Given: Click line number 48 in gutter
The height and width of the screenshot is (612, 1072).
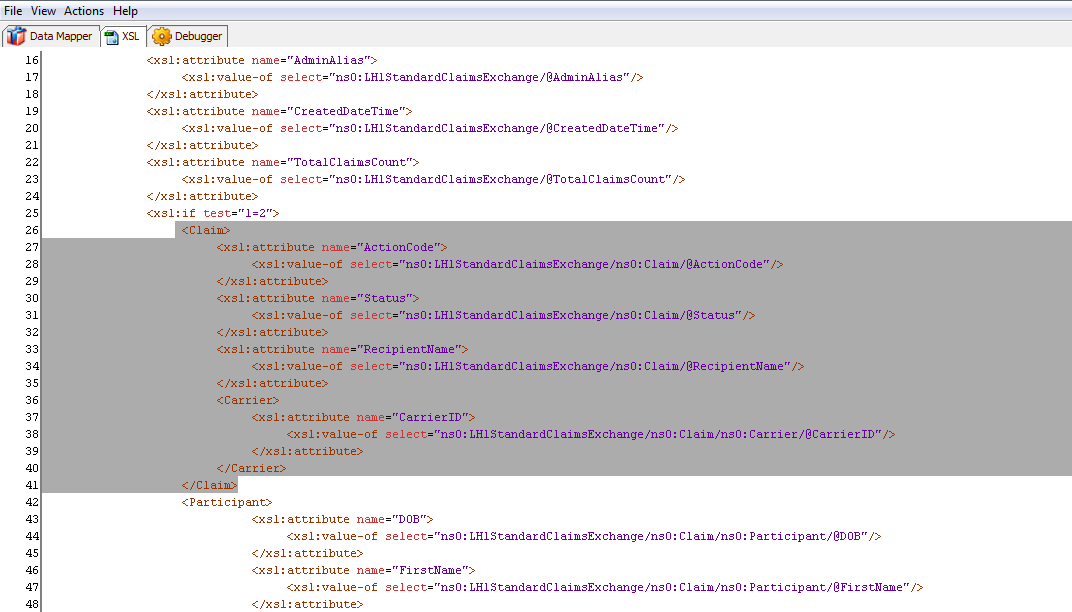Looking at the screenshot, I should click(31, 604).
